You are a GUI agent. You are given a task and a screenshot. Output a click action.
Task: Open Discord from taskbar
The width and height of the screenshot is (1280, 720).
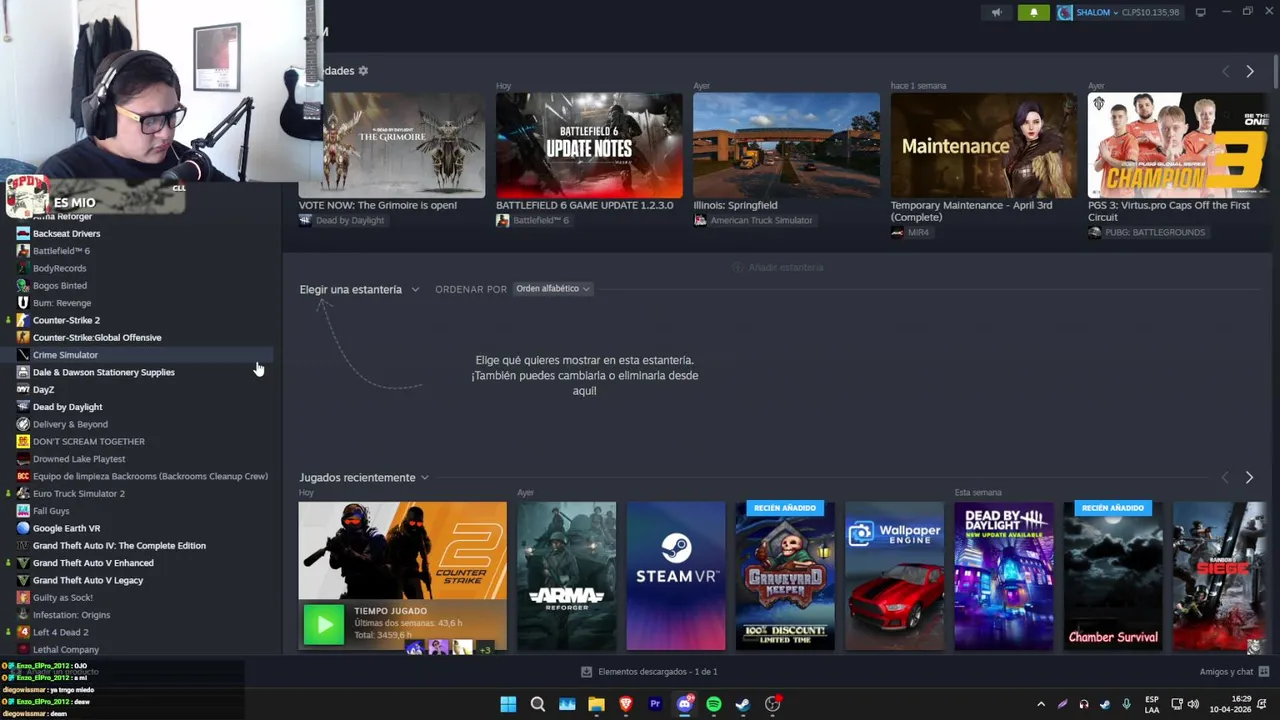(x=685, y=704)
